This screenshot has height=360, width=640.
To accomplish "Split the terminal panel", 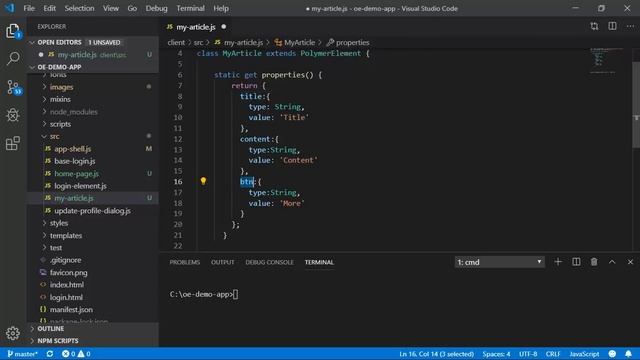I will tap(576, 262).
